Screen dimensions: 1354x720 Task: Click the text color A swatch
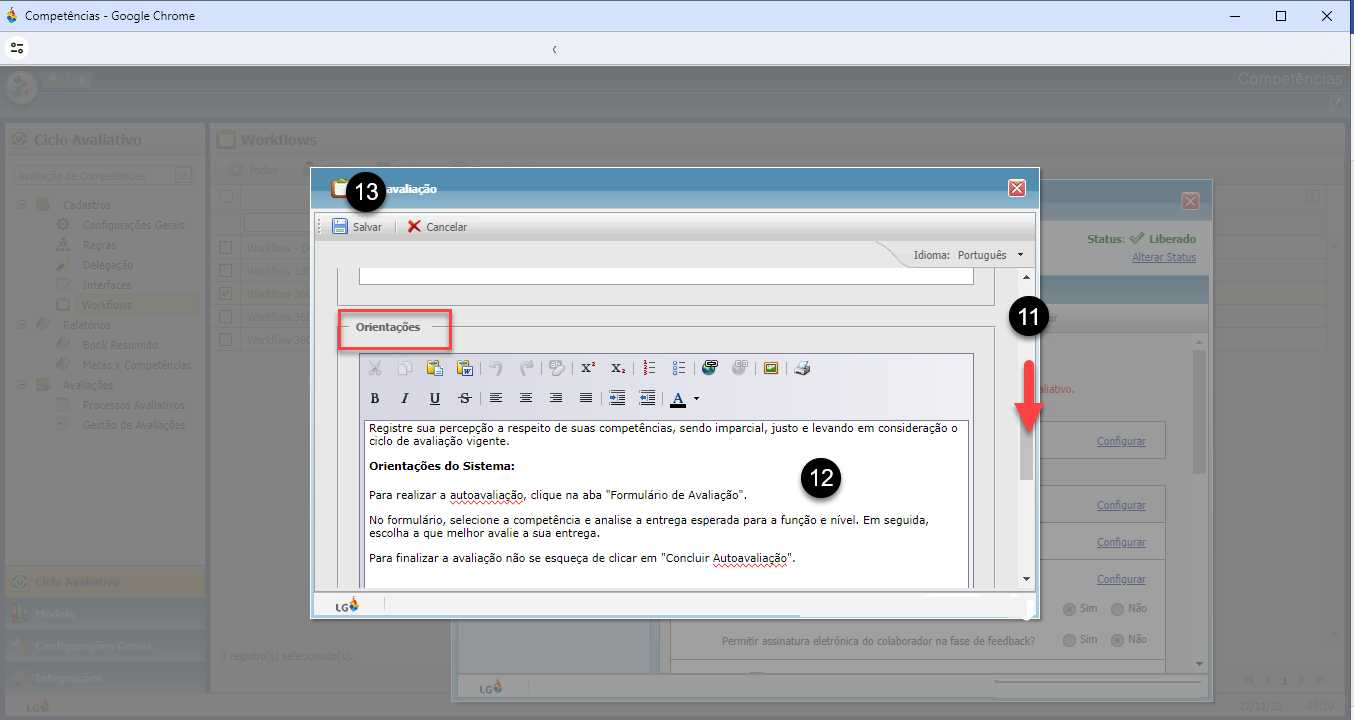pos(678,398)
